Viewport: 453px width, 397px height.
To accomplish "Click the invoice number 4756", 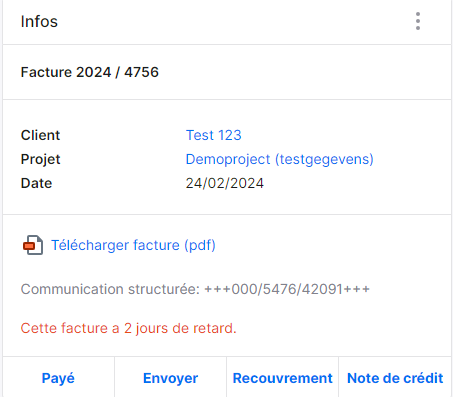I will (141, 72).
